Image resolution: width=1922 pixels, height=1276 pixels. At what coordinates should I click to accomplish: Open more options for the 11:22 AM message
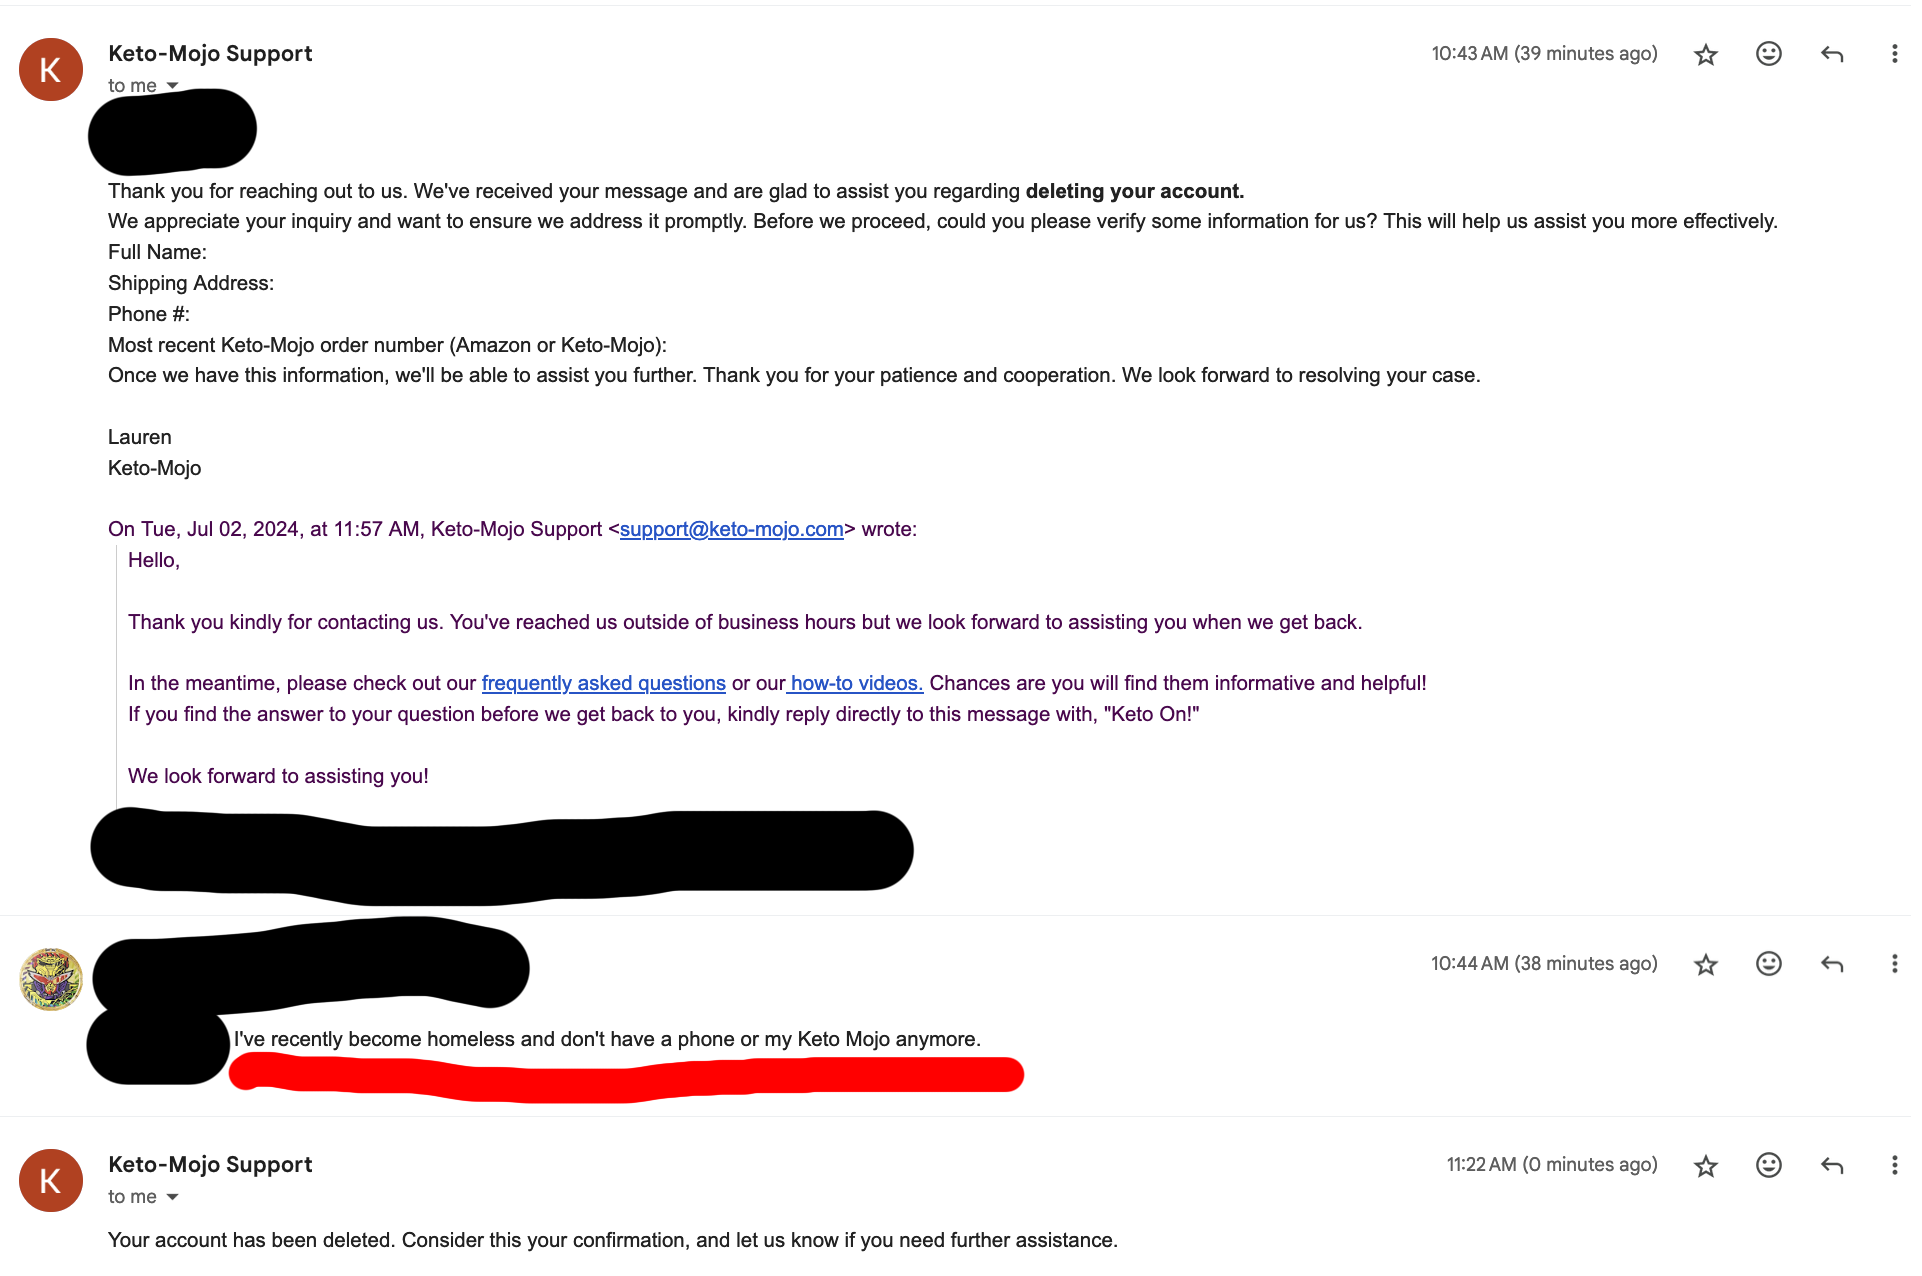tap(1894, 1165)
